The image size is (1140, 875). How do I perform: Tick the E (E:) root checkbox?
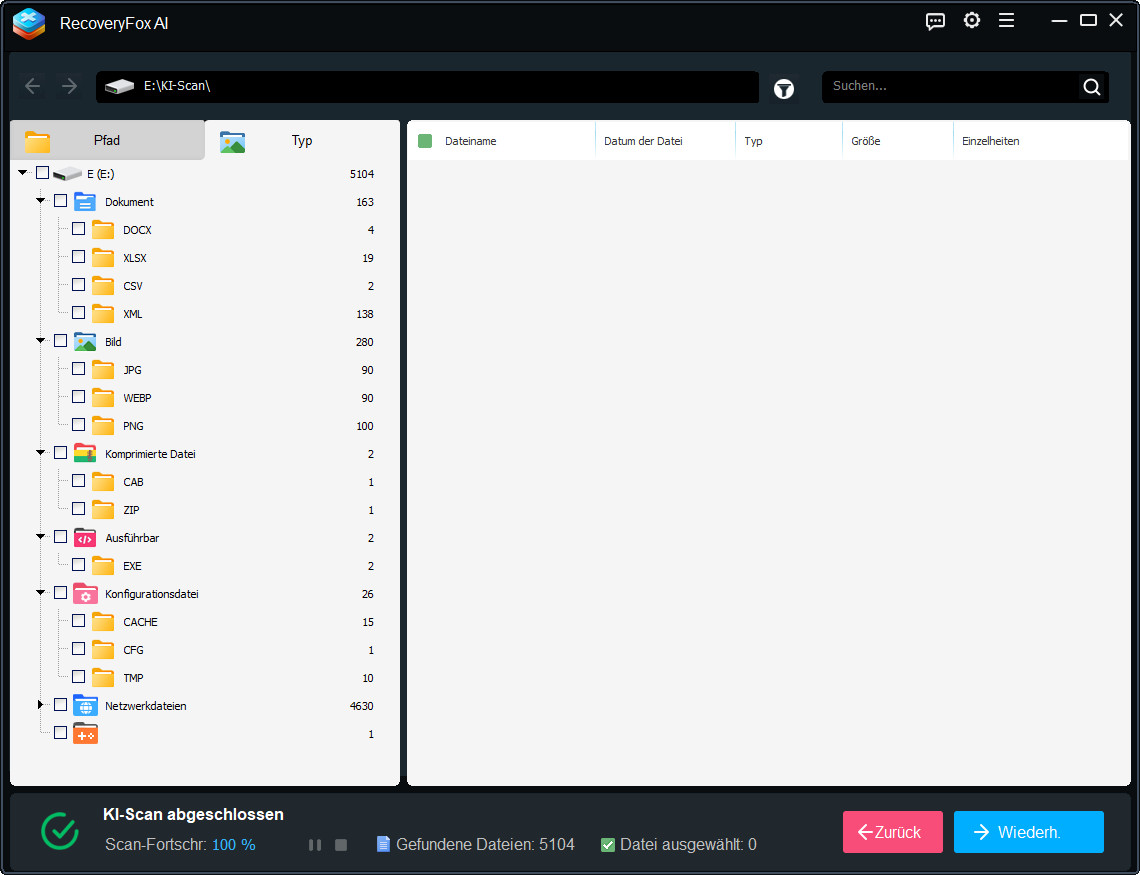[x=42, y=173]
